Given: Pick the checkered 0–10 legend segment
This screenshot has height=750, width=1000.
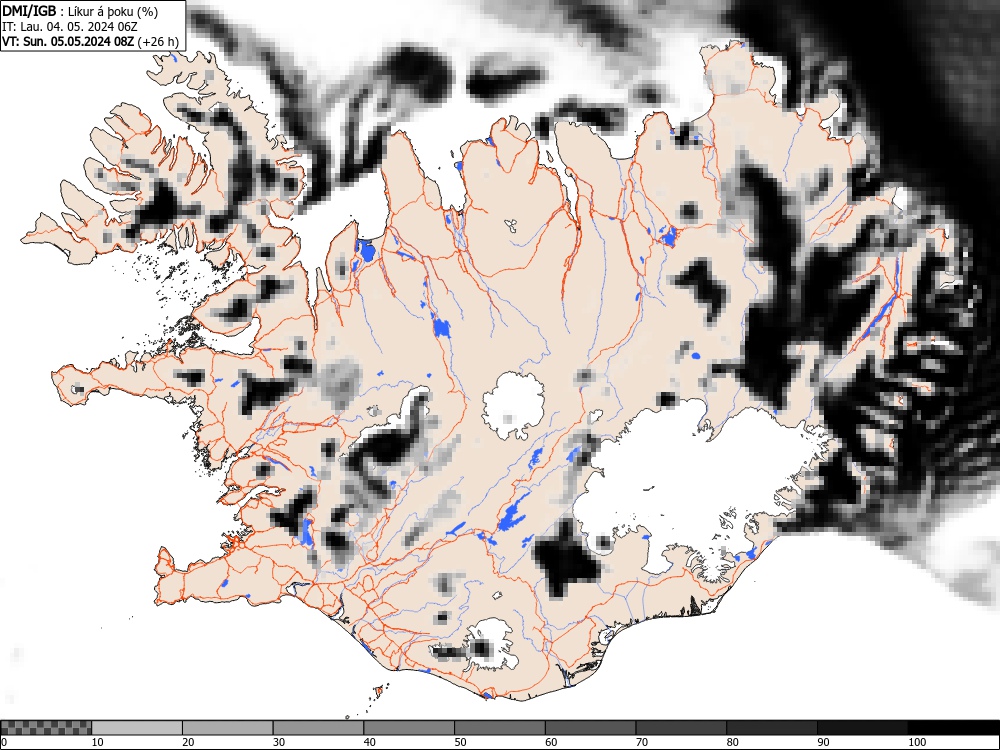Looking at the screenshot, I should pos(46,728).
